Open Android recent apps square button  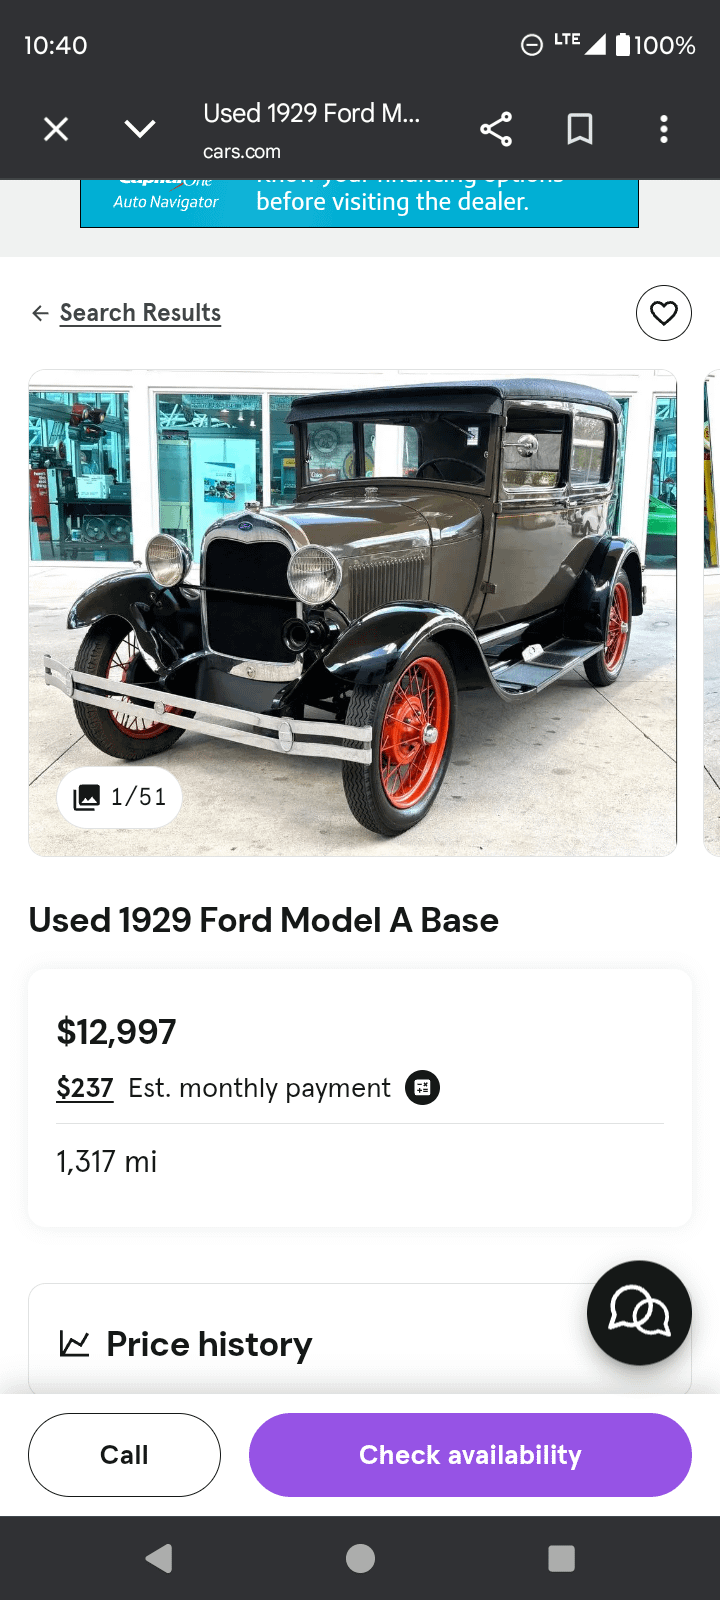point(562,1558)
